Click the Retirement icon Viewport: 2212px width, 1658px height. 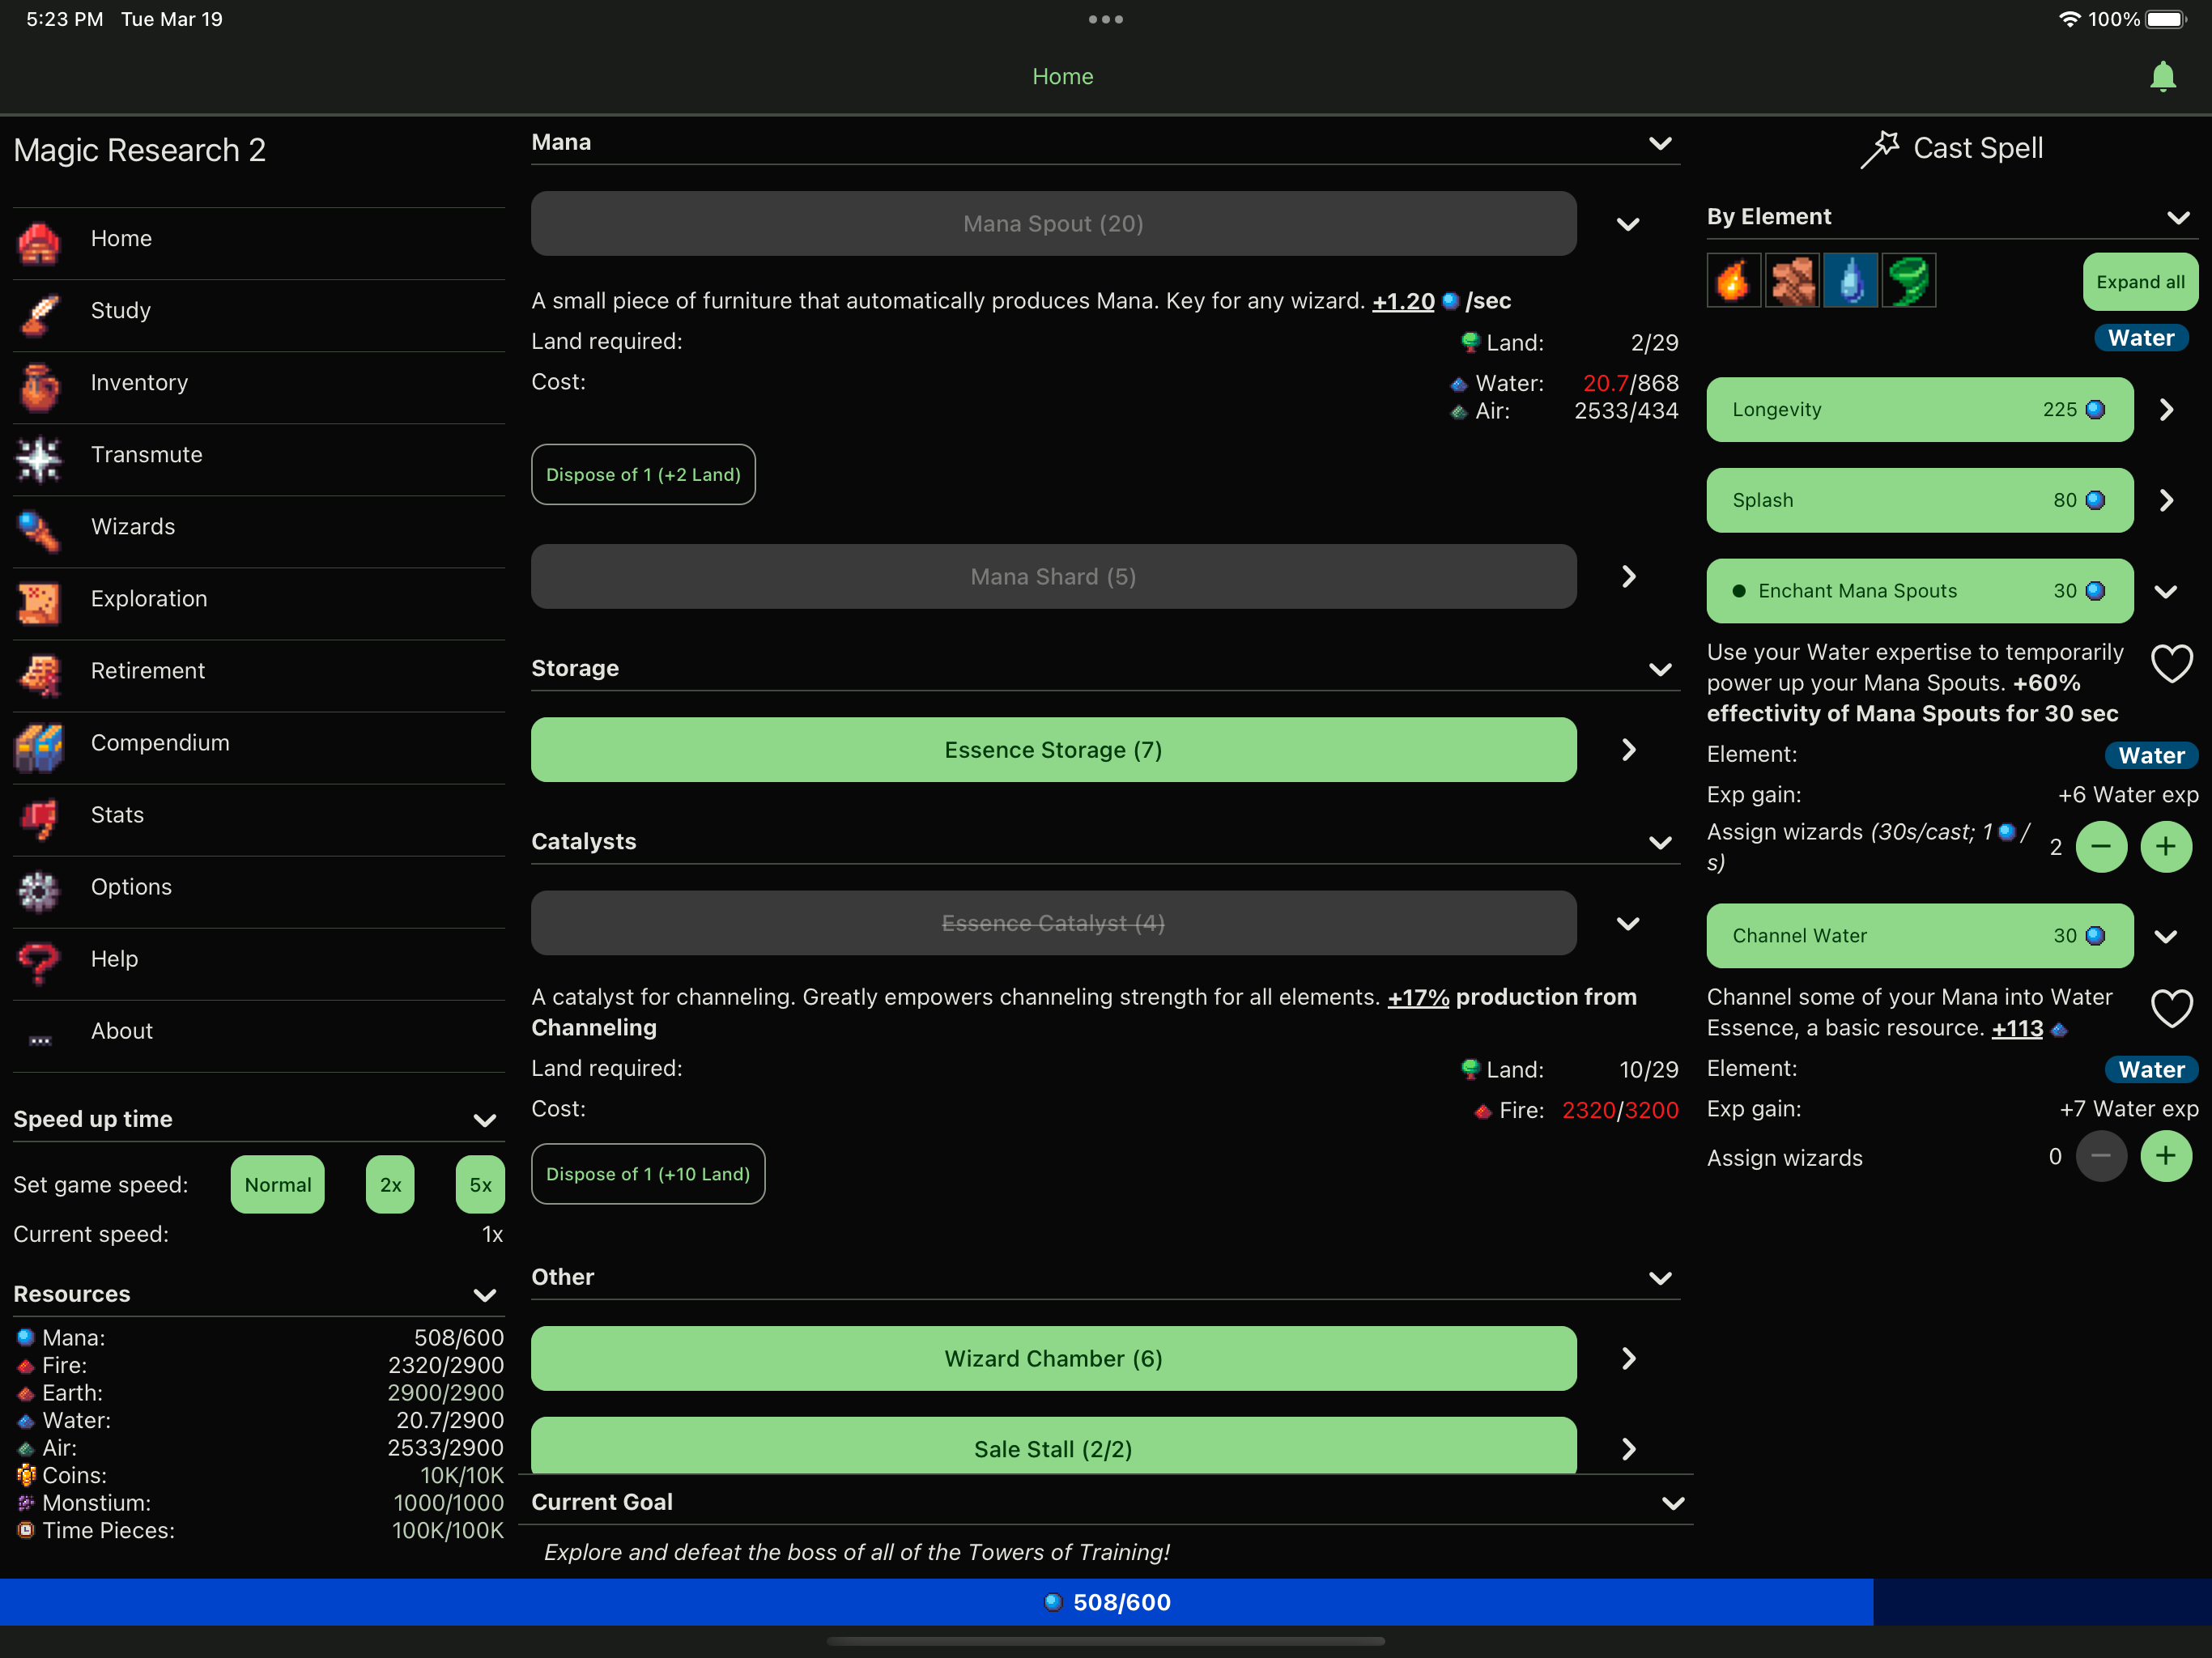[x=39, y=675]
